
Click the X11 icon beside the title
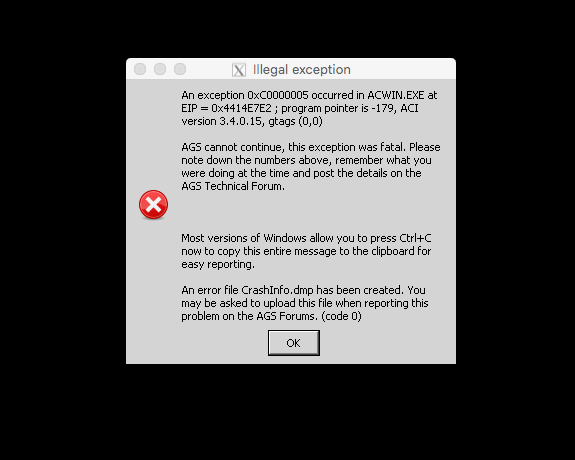pyautogui.click(x=239, y=70)
